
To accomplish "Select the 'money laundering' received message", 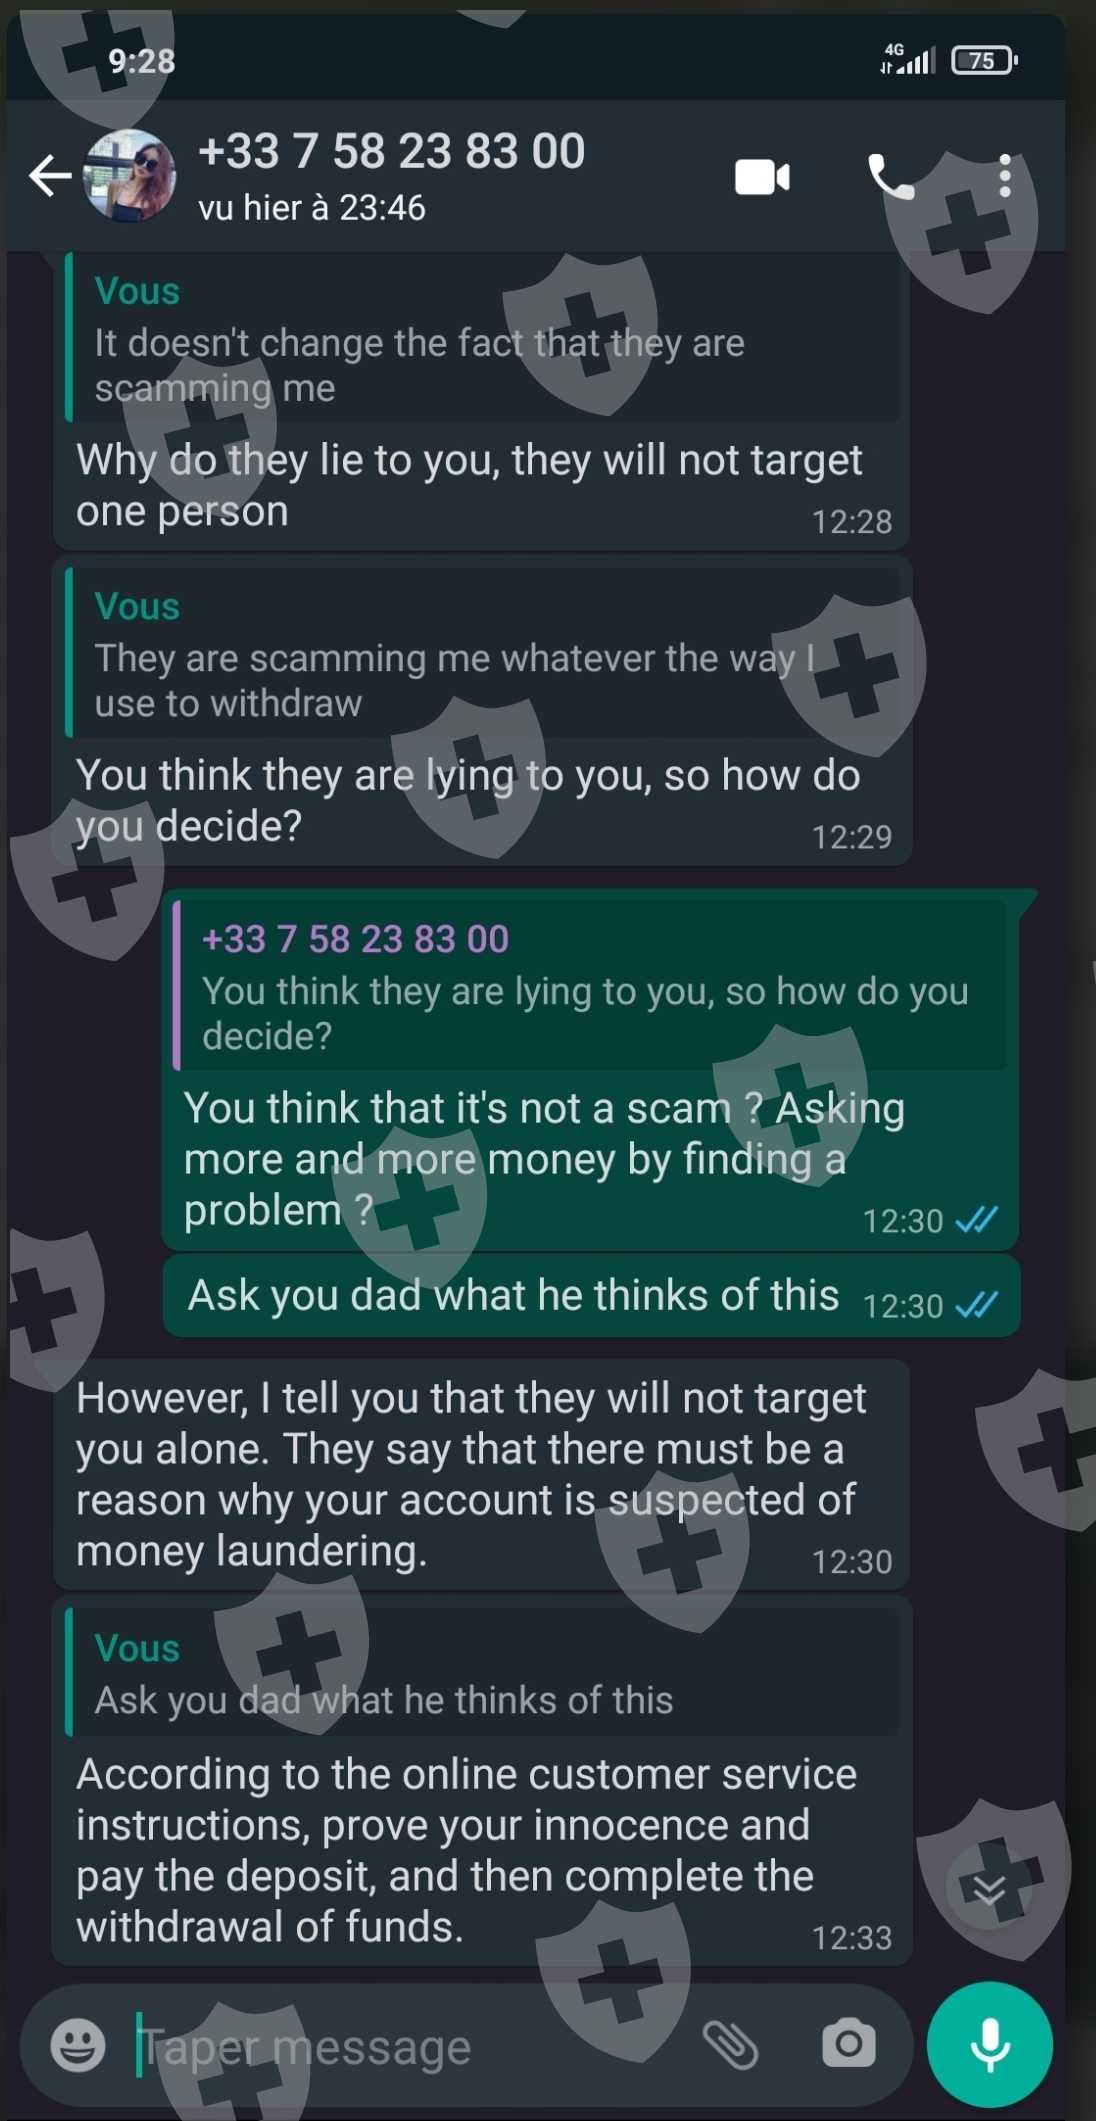I will click(482, 1474).
